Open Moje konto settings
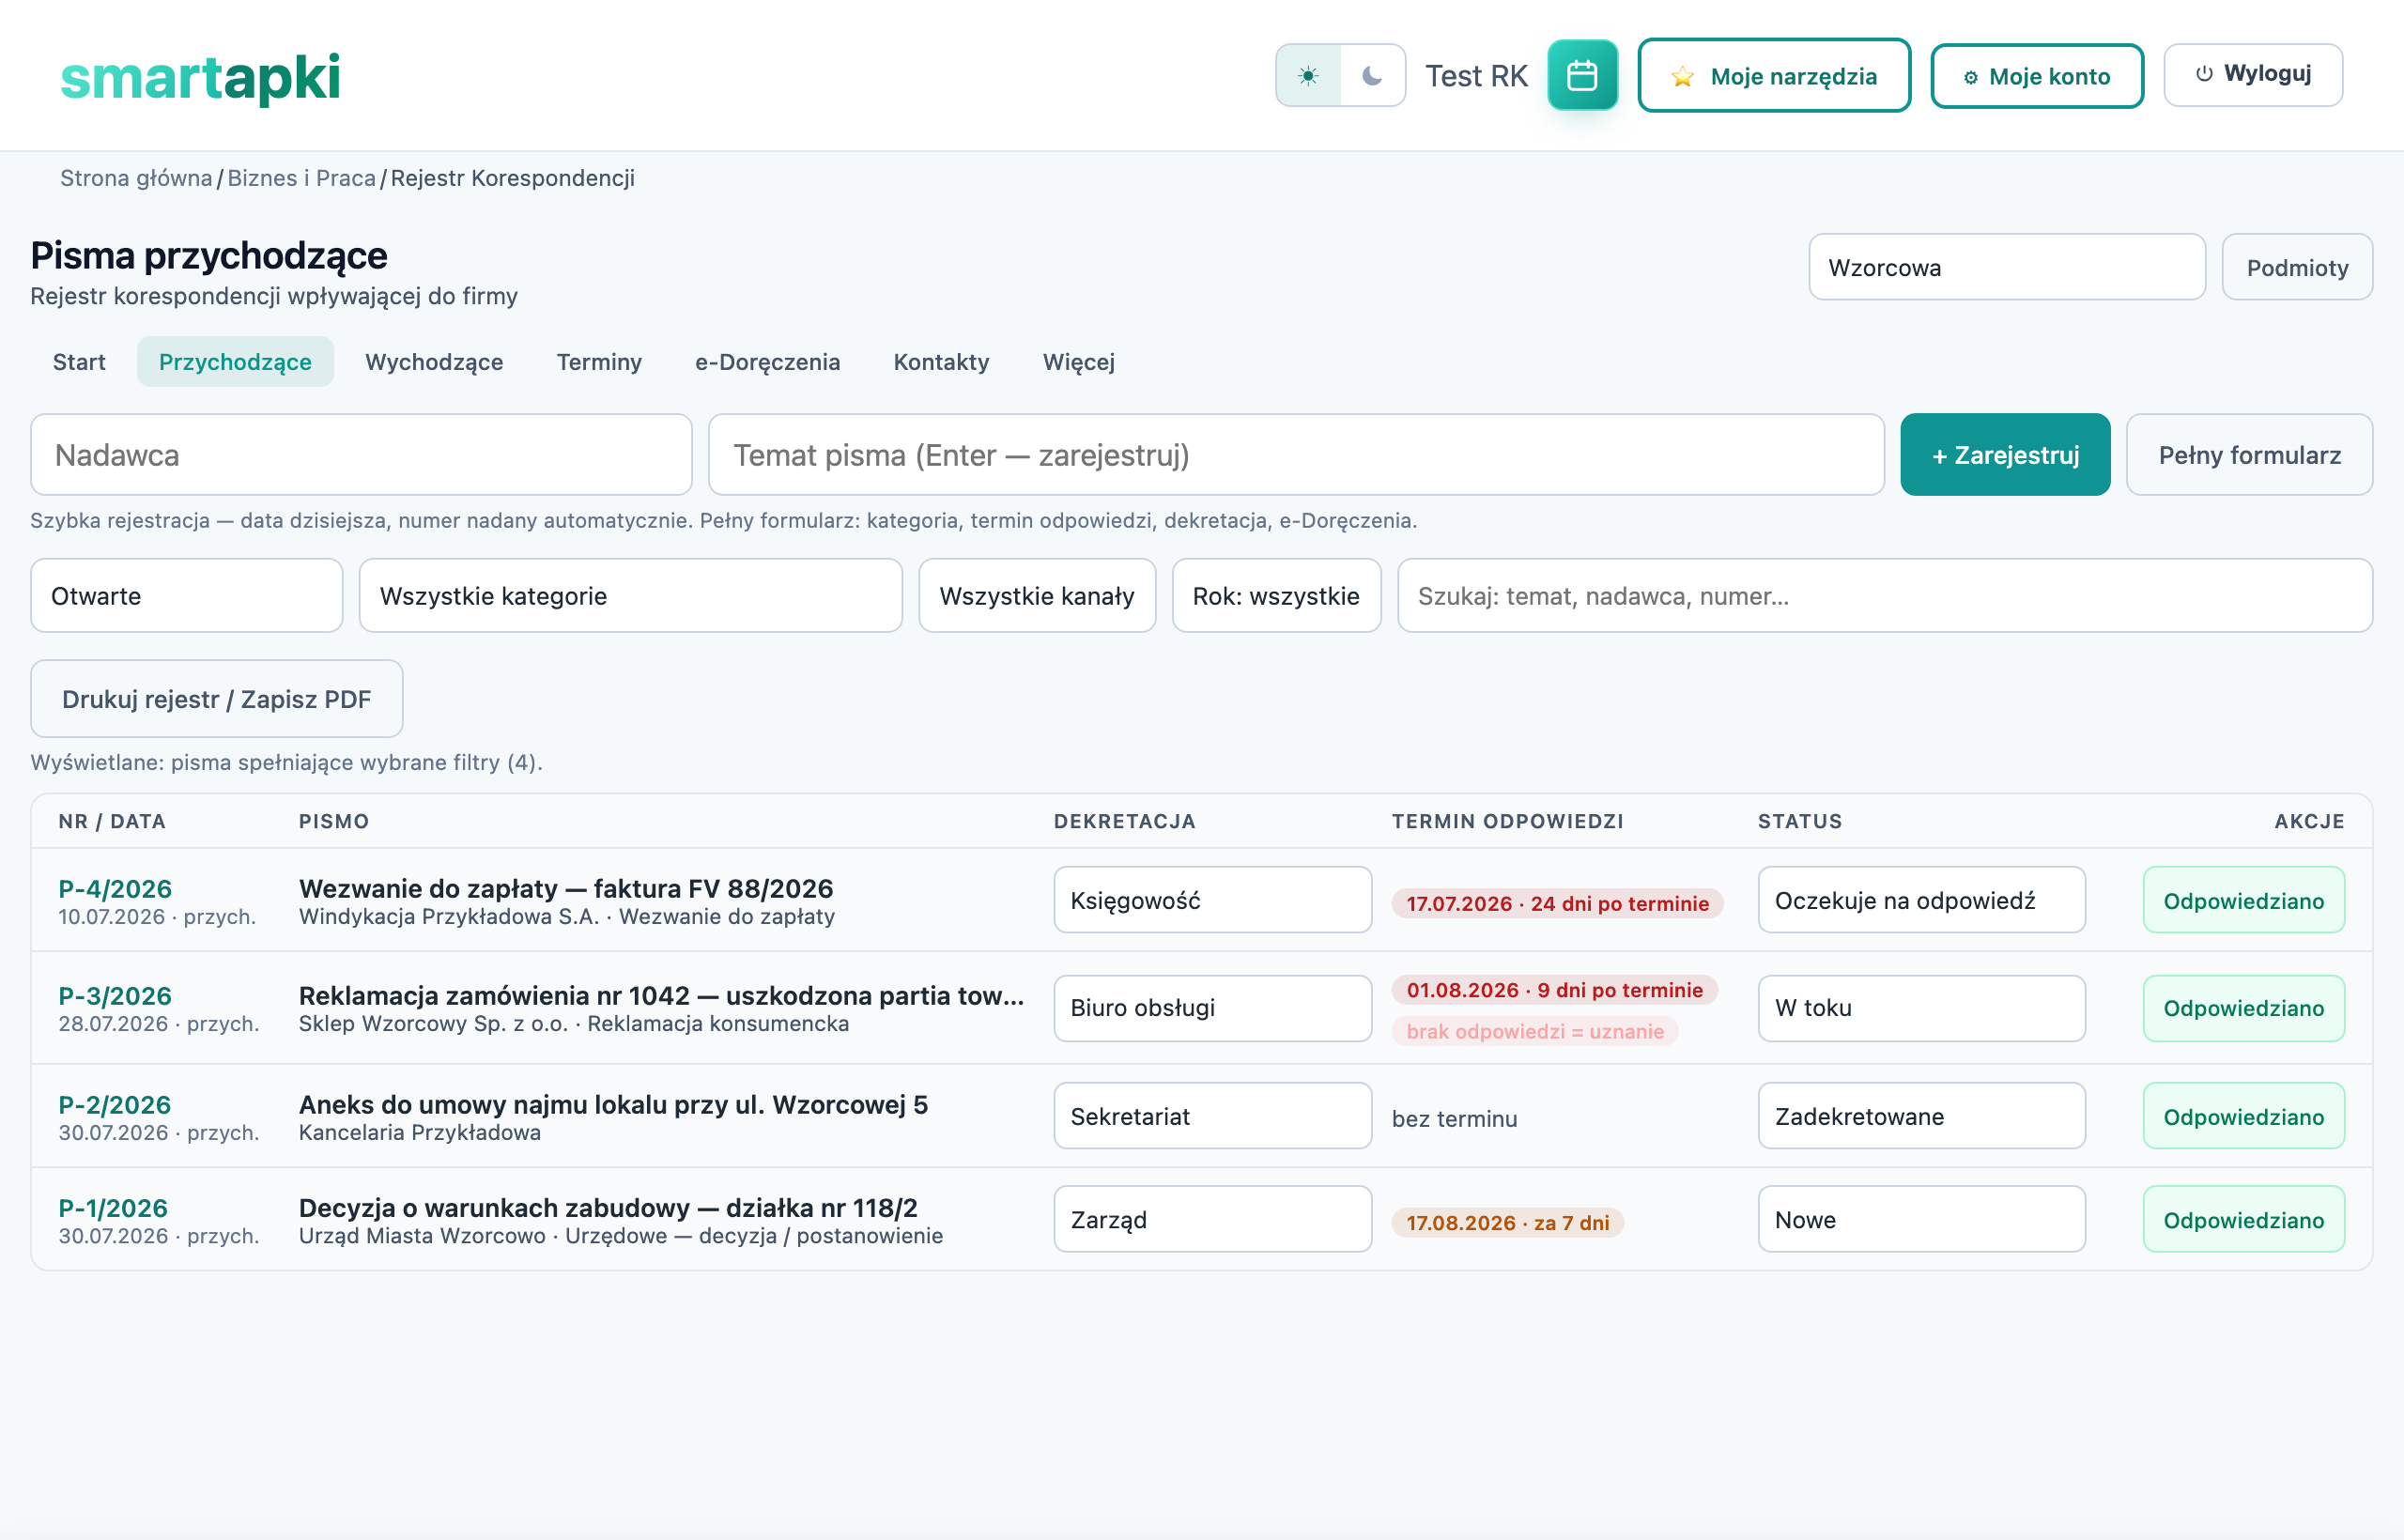 click(x=2037, y=76)
